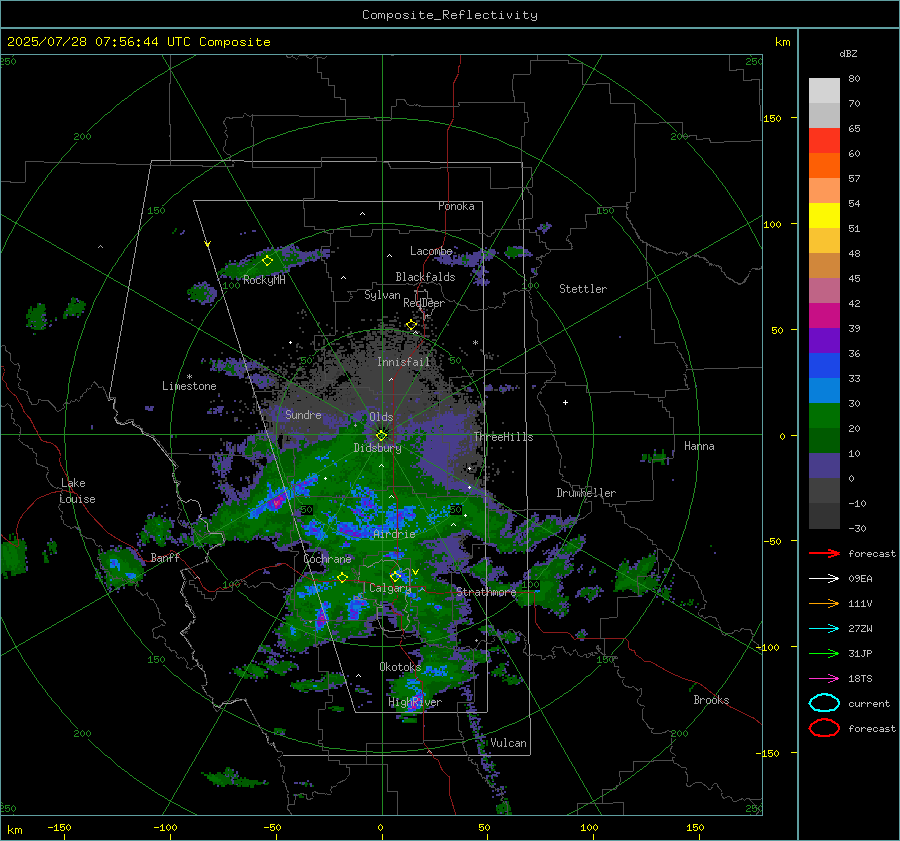Viewport: 900px width, 841px height.
Task: Pick the pink 45–42 dBZ swatch
Action: click(x=824, y=290)
